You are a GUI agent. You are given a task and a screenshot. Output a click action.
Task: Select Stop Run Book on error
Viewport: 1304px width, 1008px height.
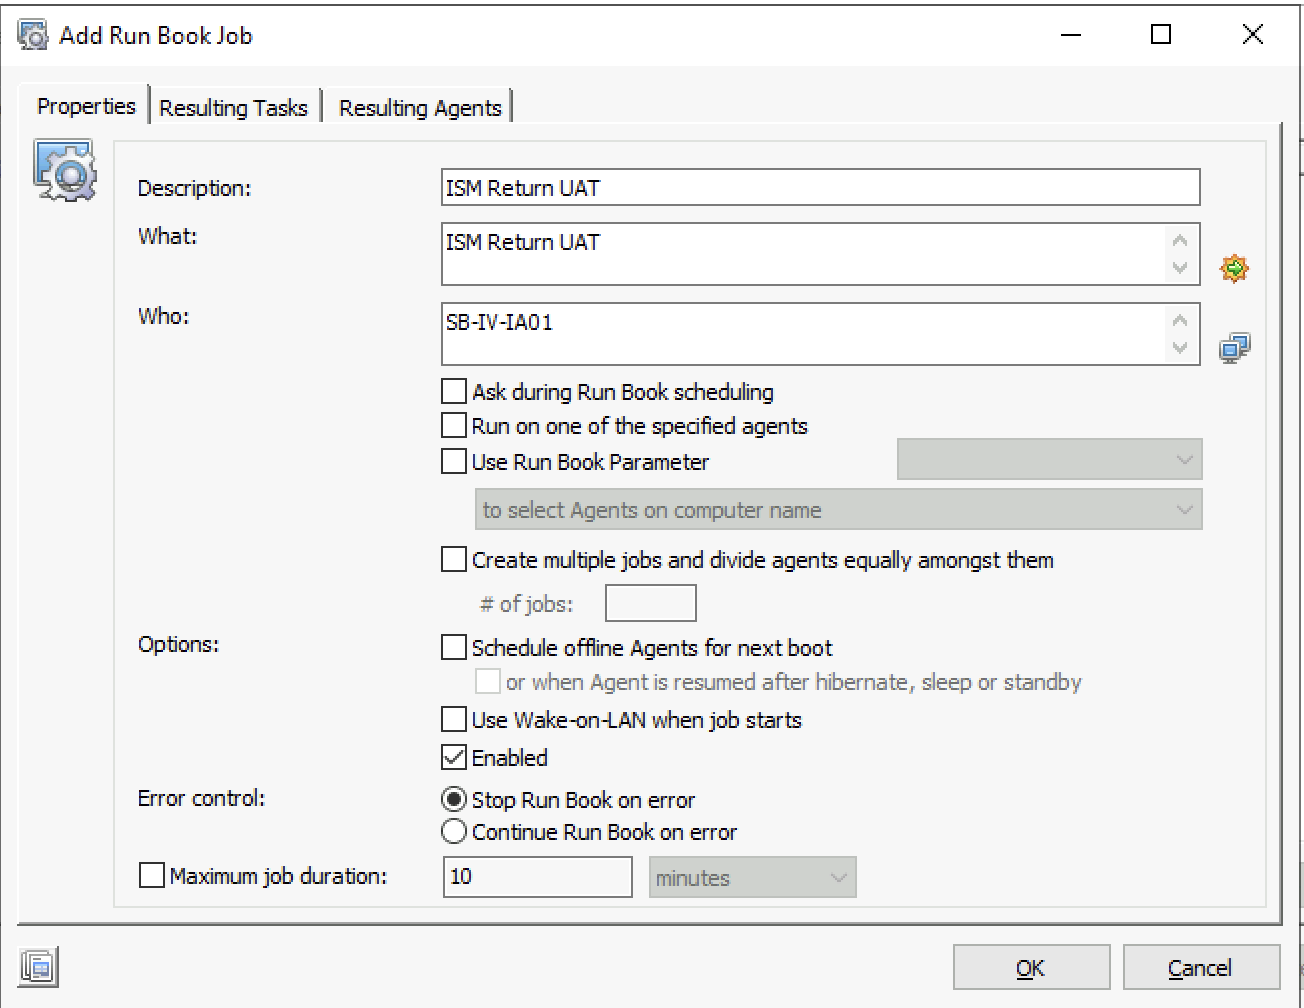[x=454, y=799]
